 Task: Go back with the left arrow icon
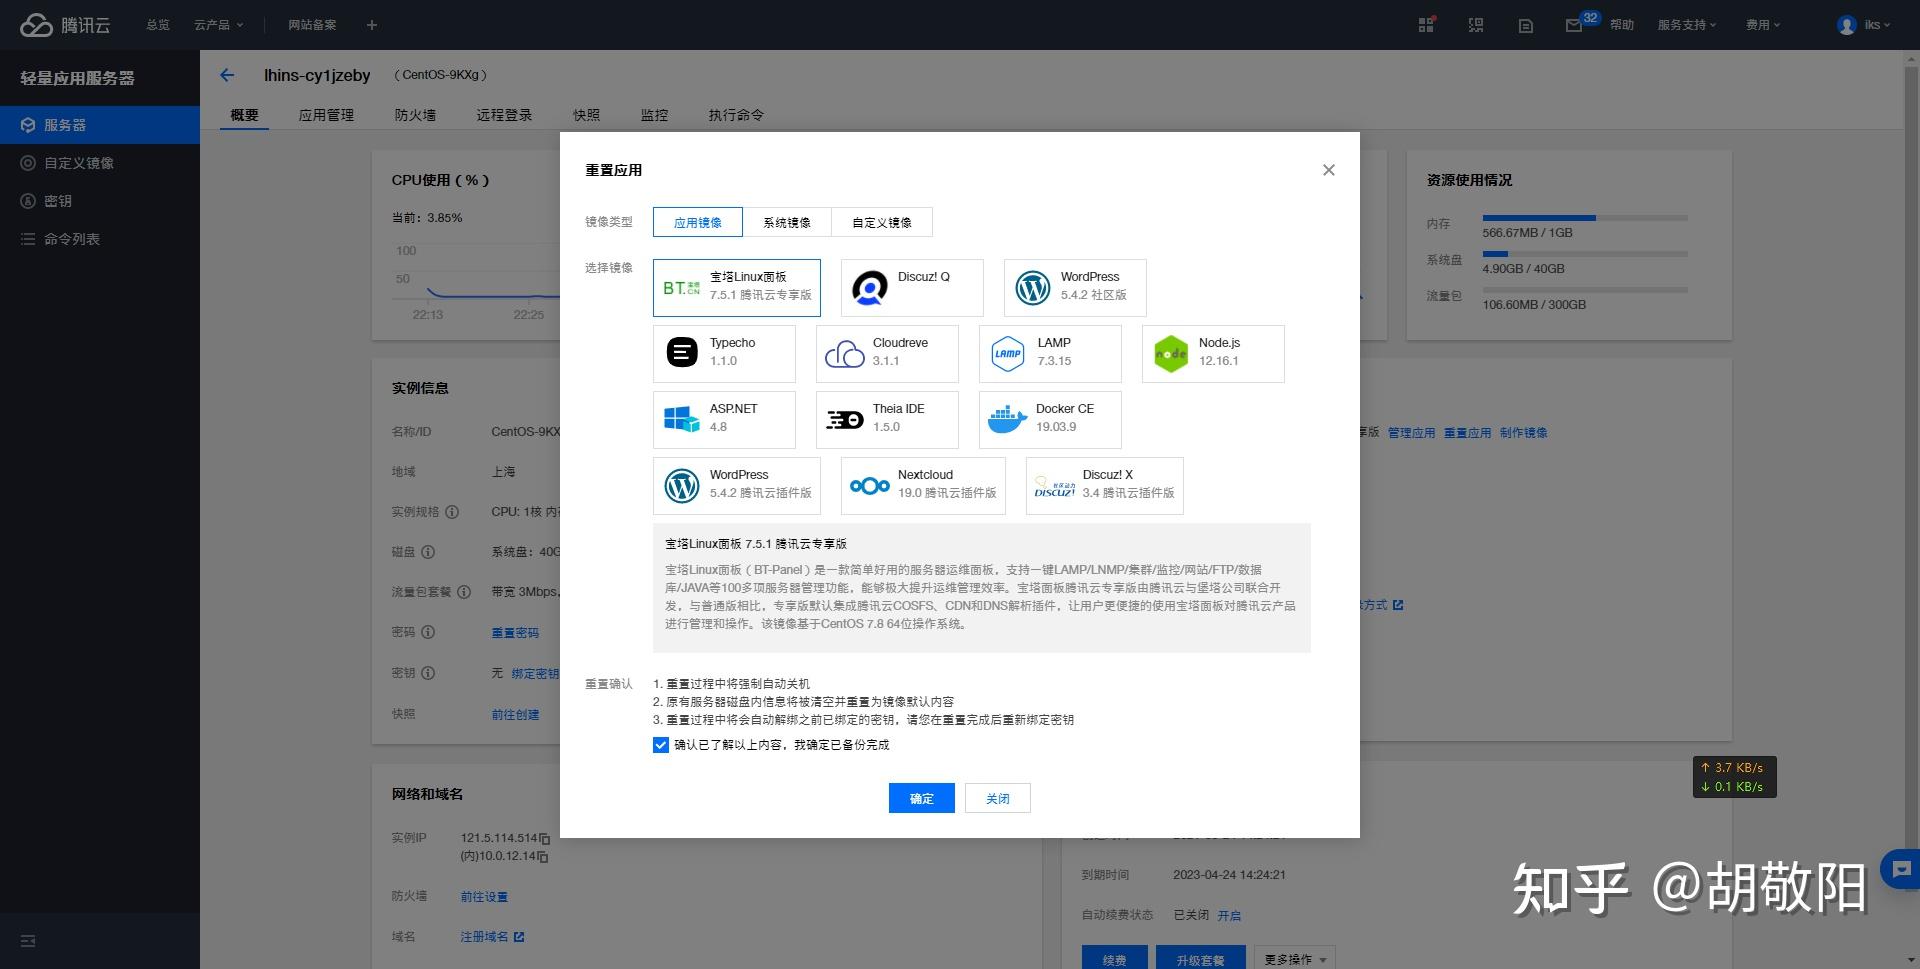pyautogui.click(x=227, y=75)
